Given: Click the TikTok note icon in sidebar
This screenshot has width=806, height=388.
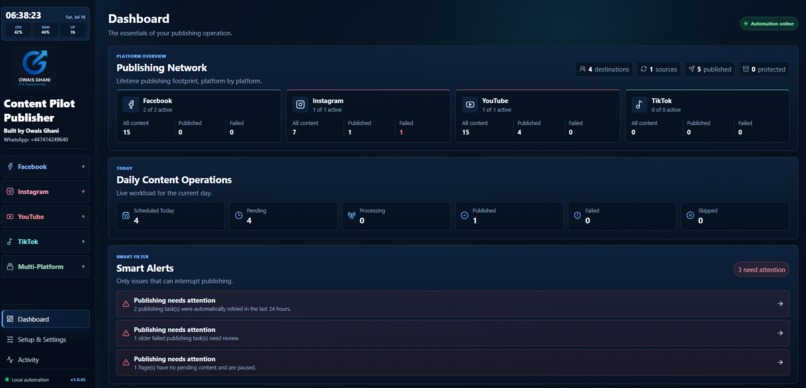Looking at the screenshot, I should tap(10, 242).
